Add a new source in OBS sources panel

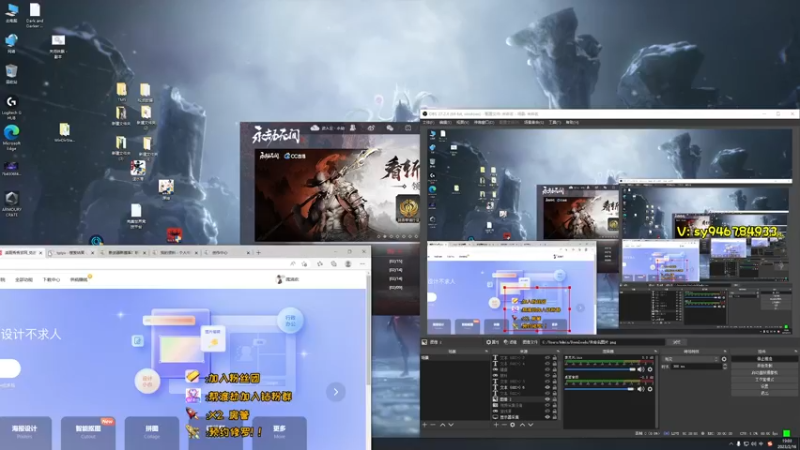(x=496, y=424)
